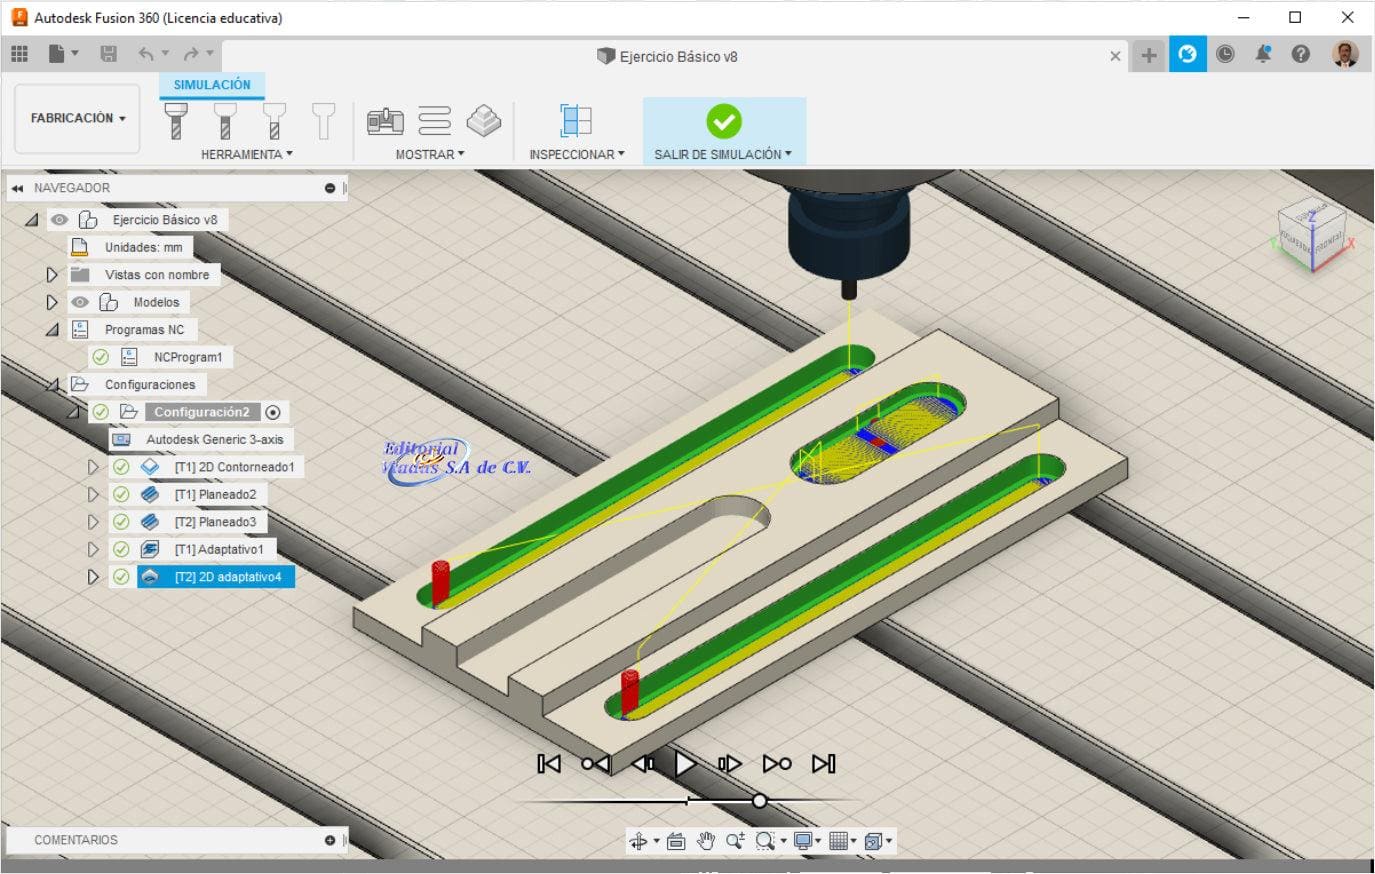Collapse the Configuraciones node
1375x874 pixels.
(x=52, y=385)
